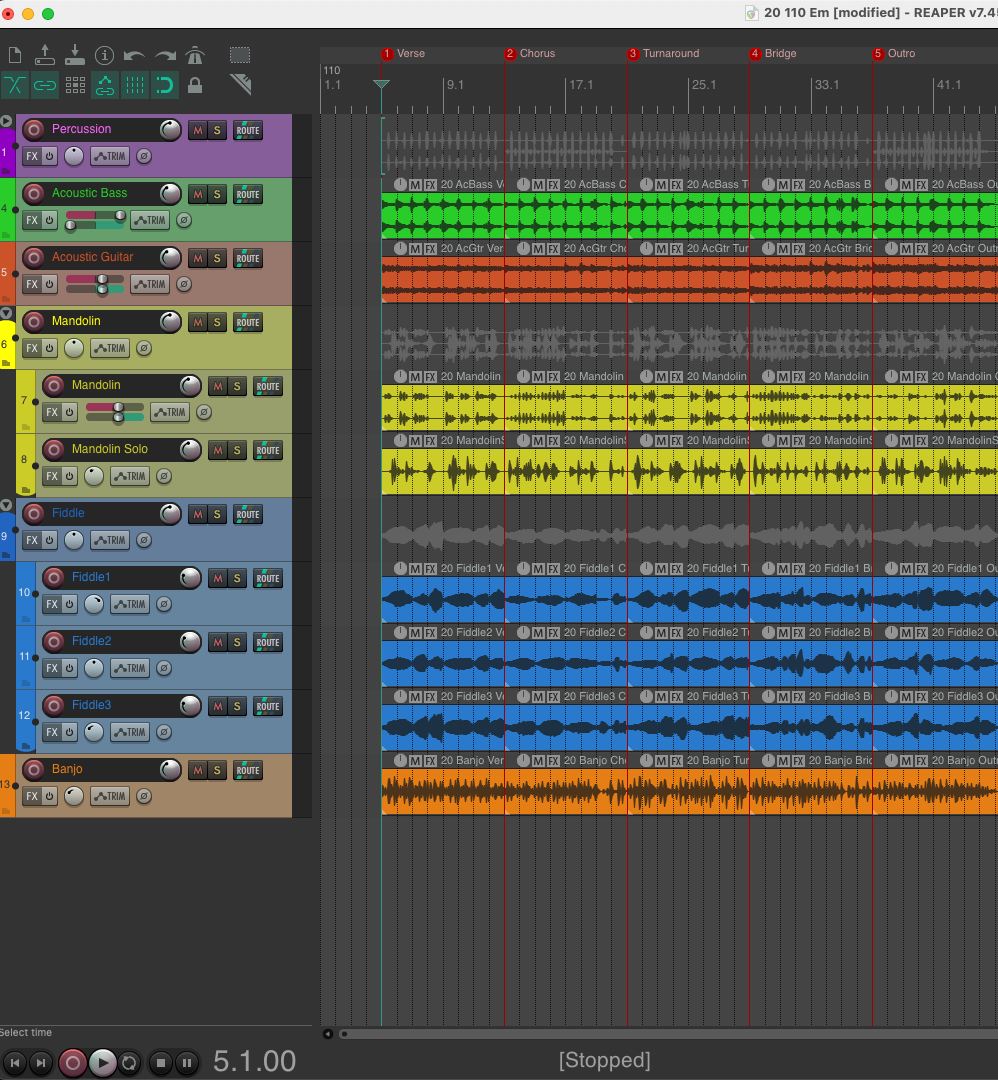Toggle the metronome icon
Screen dimensions: 998x1080
coord(195,55)
